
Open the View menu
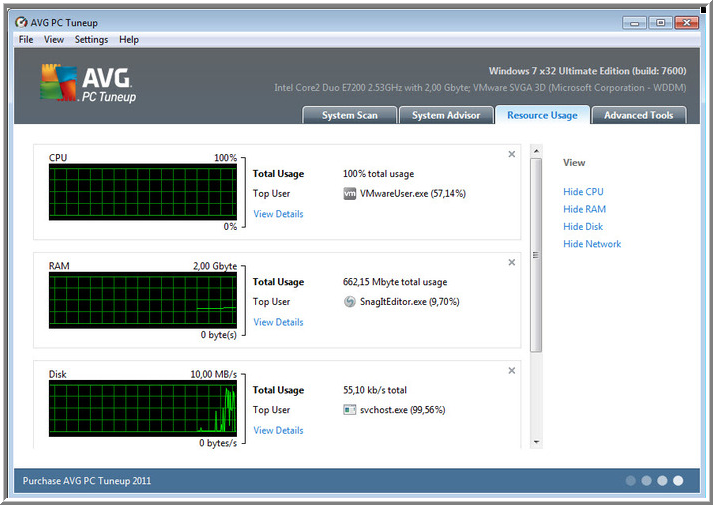54,40
